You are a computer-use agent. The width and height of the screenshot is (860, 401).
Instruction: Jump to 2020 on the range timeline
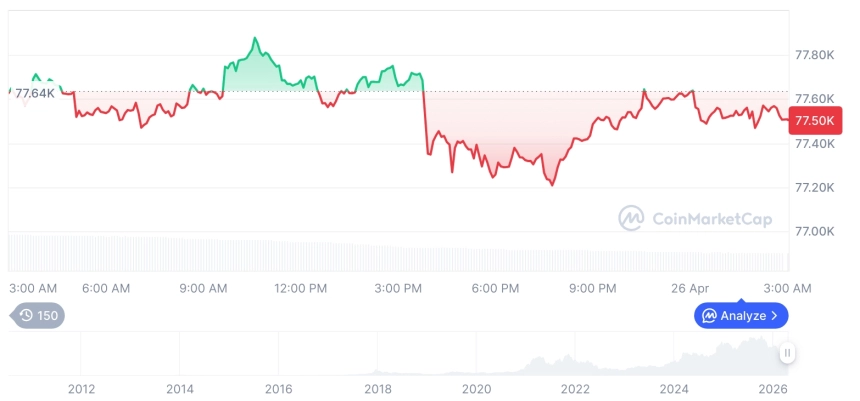pyautogui.click(x=477, y=389)
